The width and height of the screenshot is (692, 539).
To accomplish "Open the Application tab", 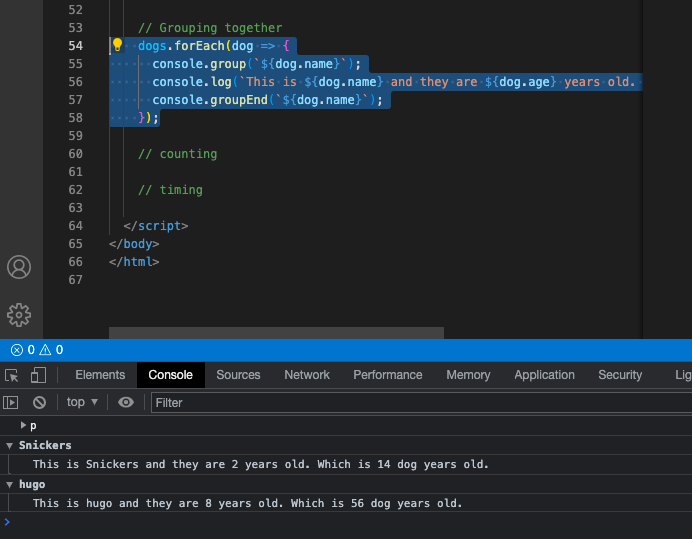I will tap(544, 375).
